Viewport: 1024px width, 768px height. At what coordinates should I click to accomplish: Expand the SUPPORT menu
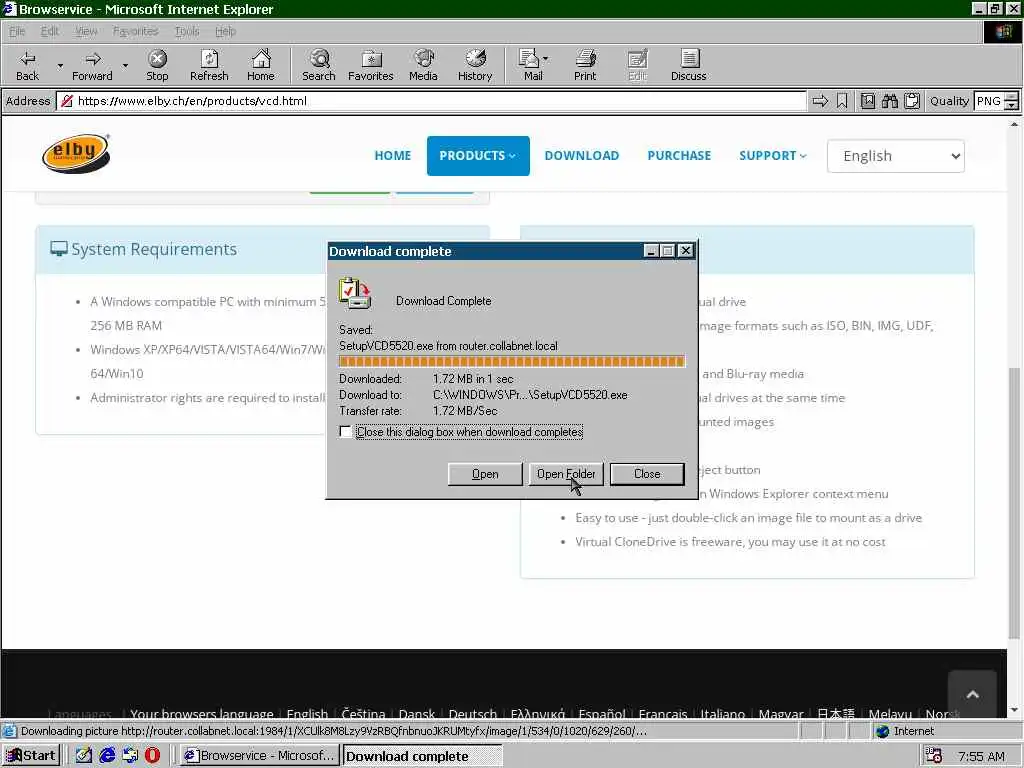tap(773, 155)
